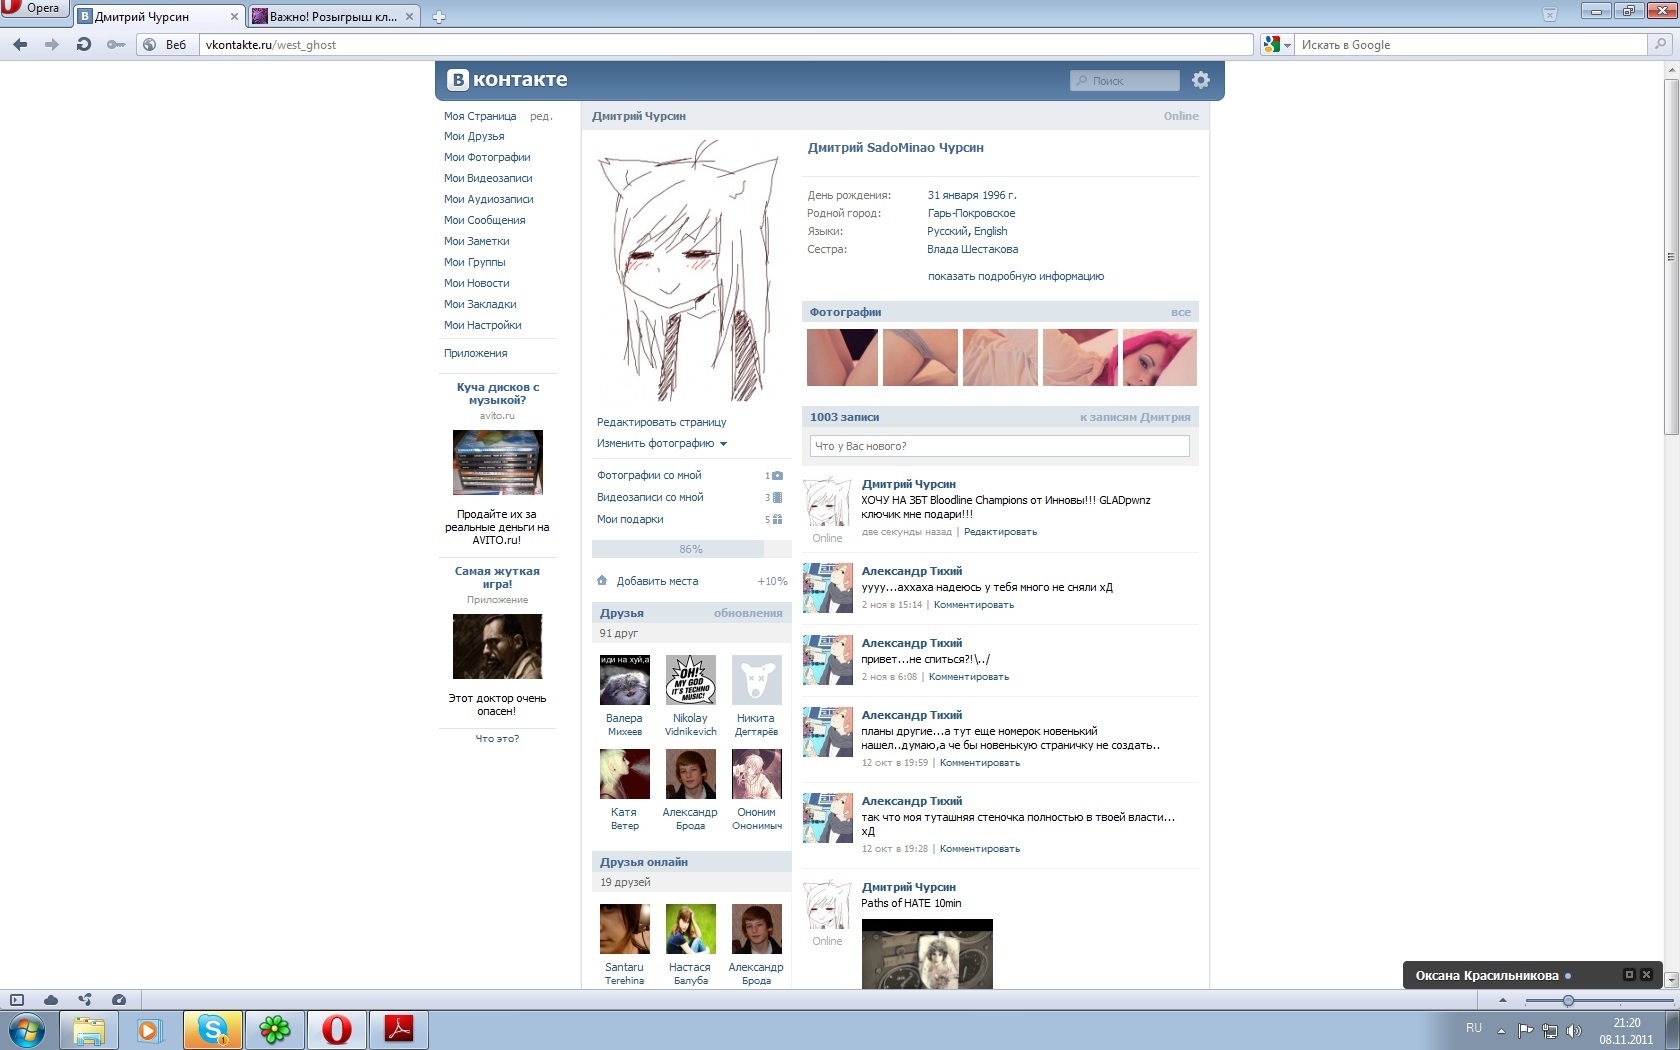Image resolution: width=1680 pixels, height=1050 pixels.
Task: Open Skype from the taskbar
Action: click(x=212, y=1029)
